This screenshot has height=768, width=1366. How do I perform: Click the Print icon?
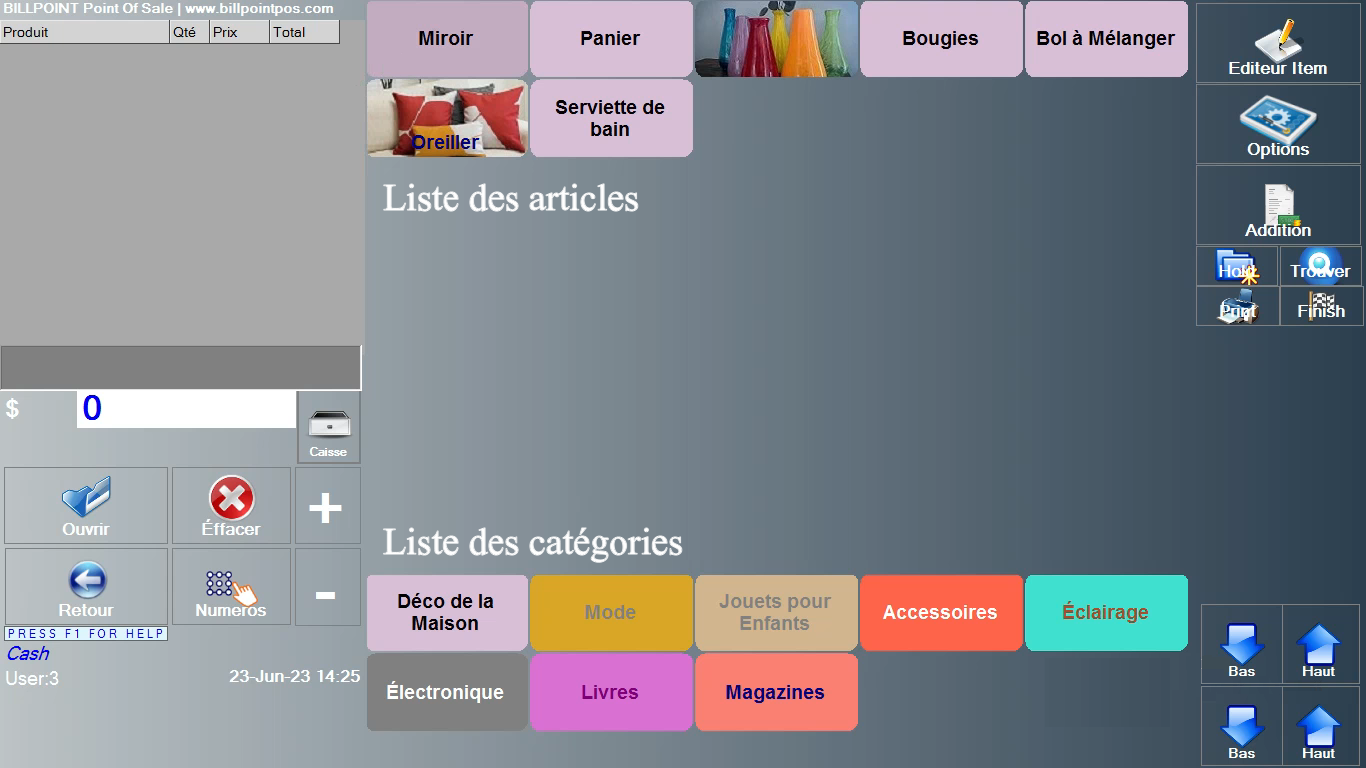point(1237,306)
